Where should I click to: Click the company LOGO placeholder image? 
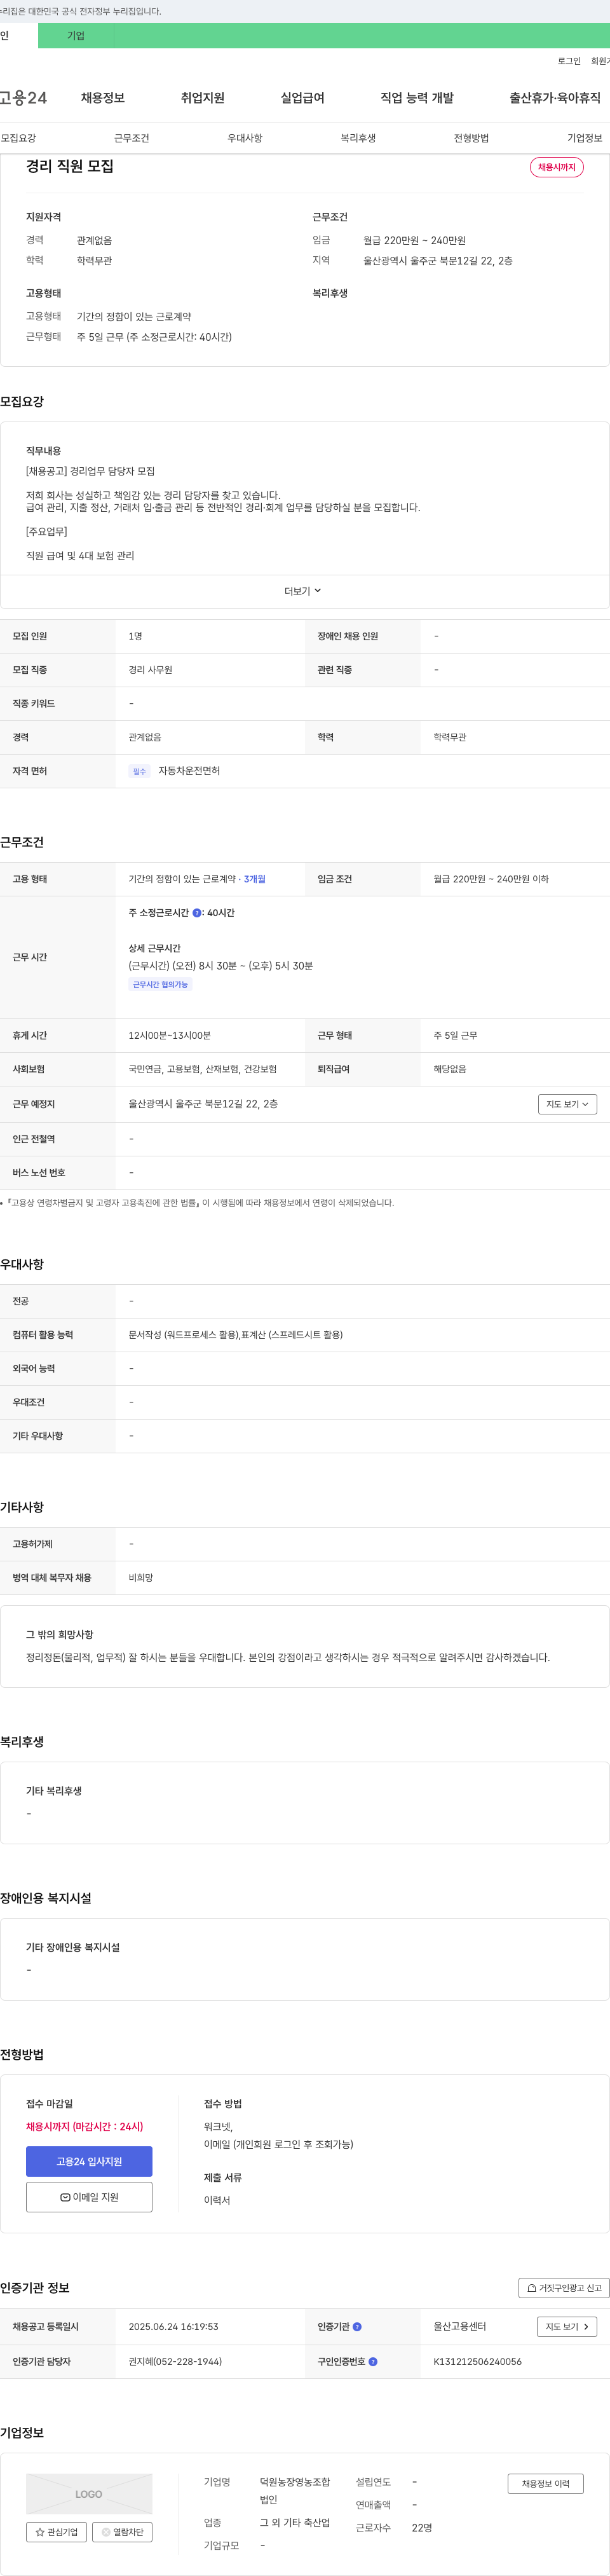point(89,2493)
